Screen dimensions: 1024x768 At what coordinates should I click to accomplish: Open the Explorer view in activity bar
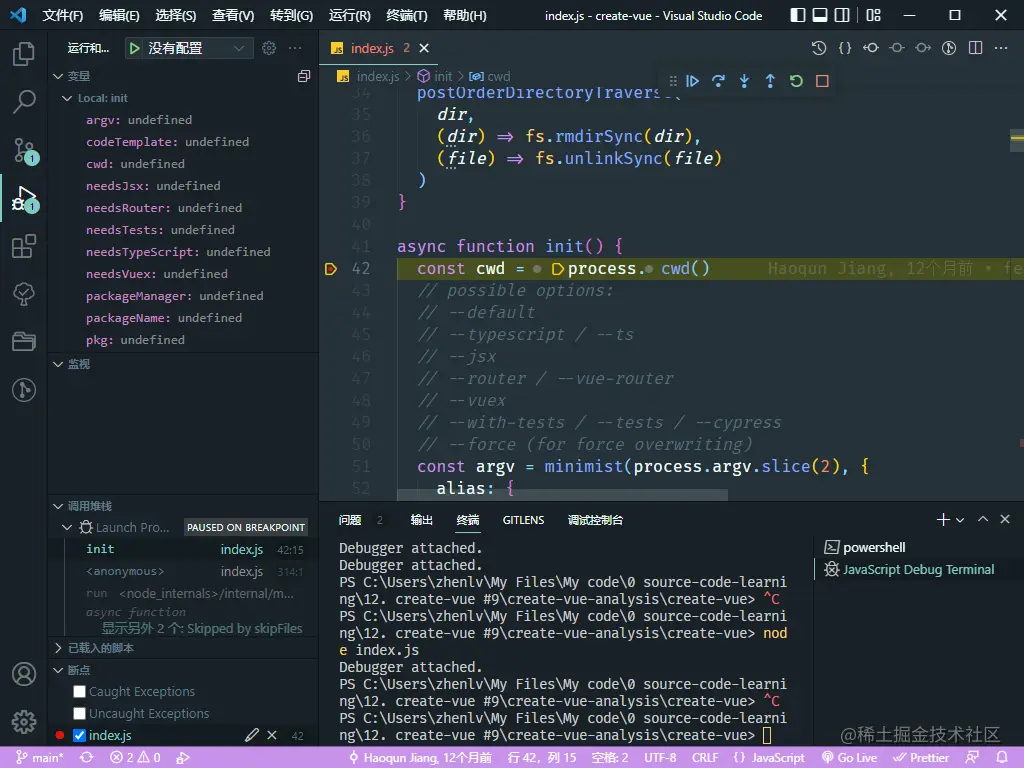[24, 54]
